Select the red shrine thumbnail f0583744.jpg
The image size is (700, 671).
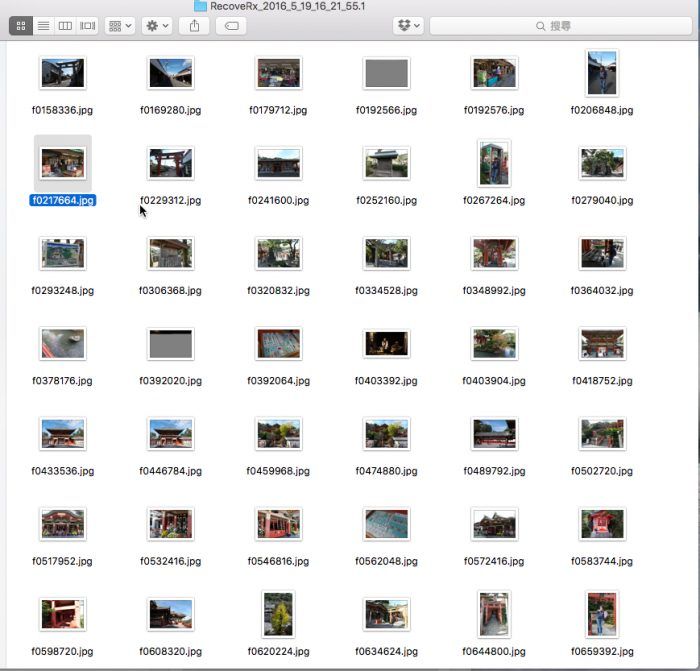602,524
